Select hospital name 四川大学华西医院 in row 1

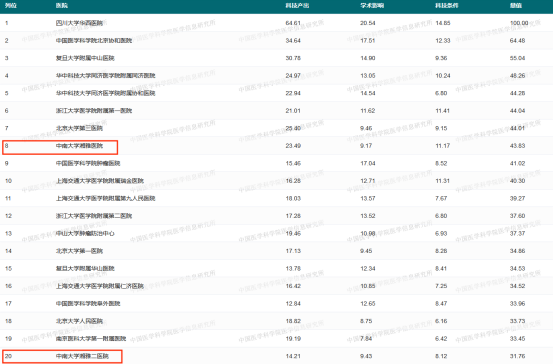(79, 23)
